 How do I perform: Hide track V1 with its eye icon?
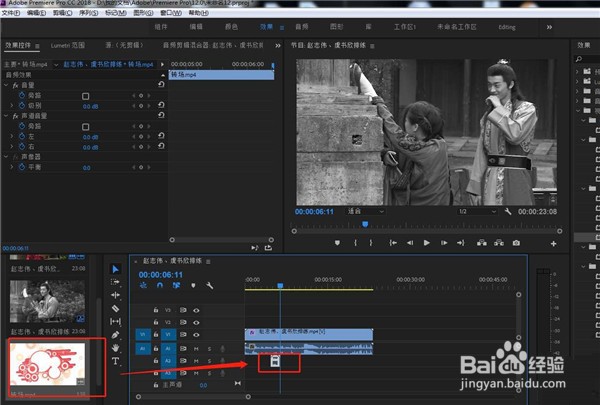196,335
